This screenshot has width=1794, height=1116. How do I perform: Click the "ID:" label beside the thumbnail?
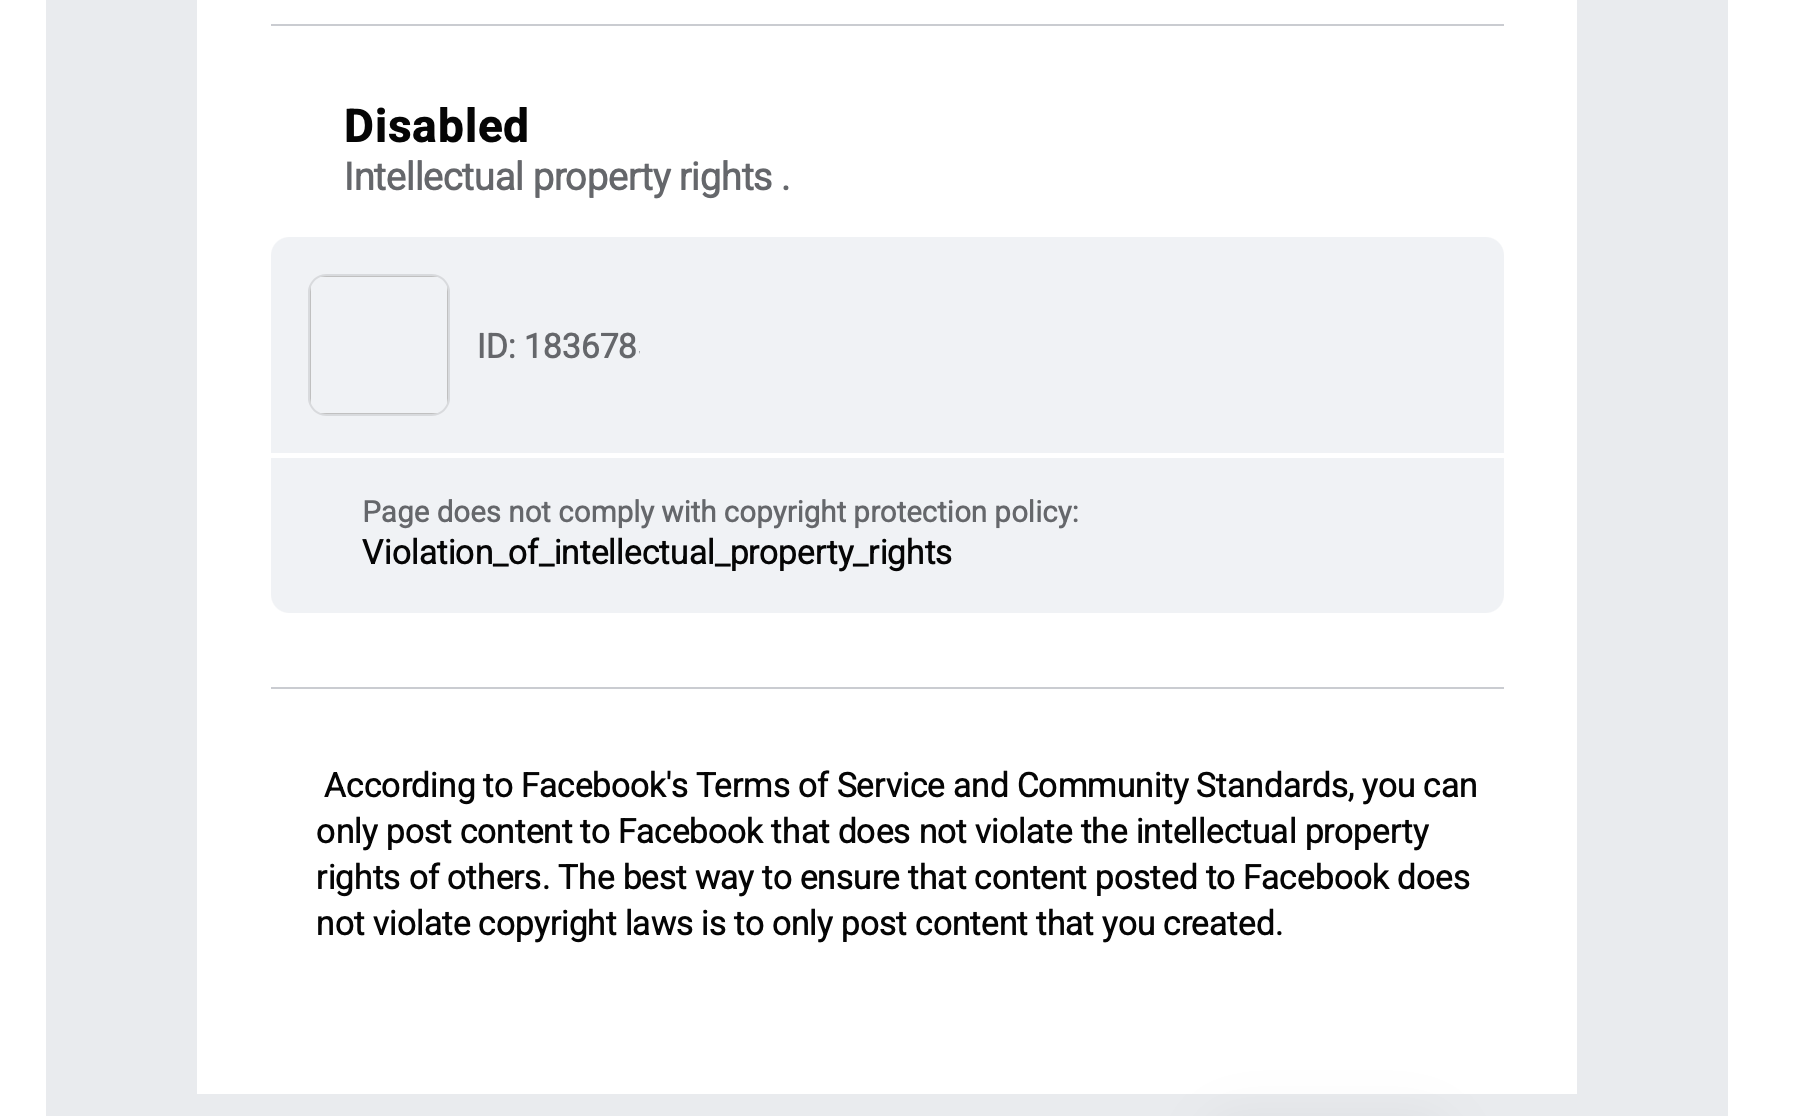tap(496, 347)
